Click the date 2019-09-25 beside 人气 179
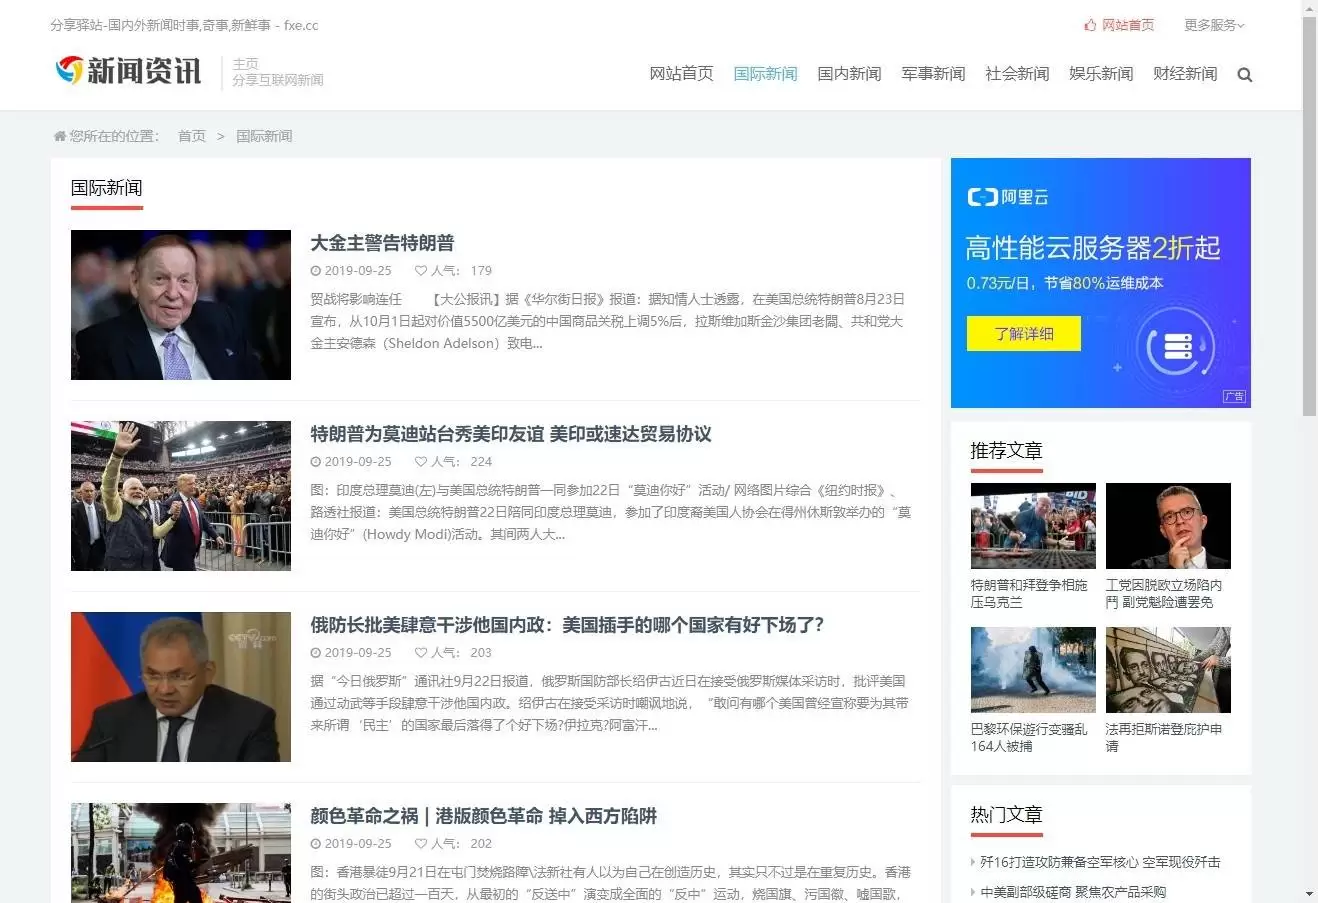This screenshot has width=1318, height=903. point(358,271)
